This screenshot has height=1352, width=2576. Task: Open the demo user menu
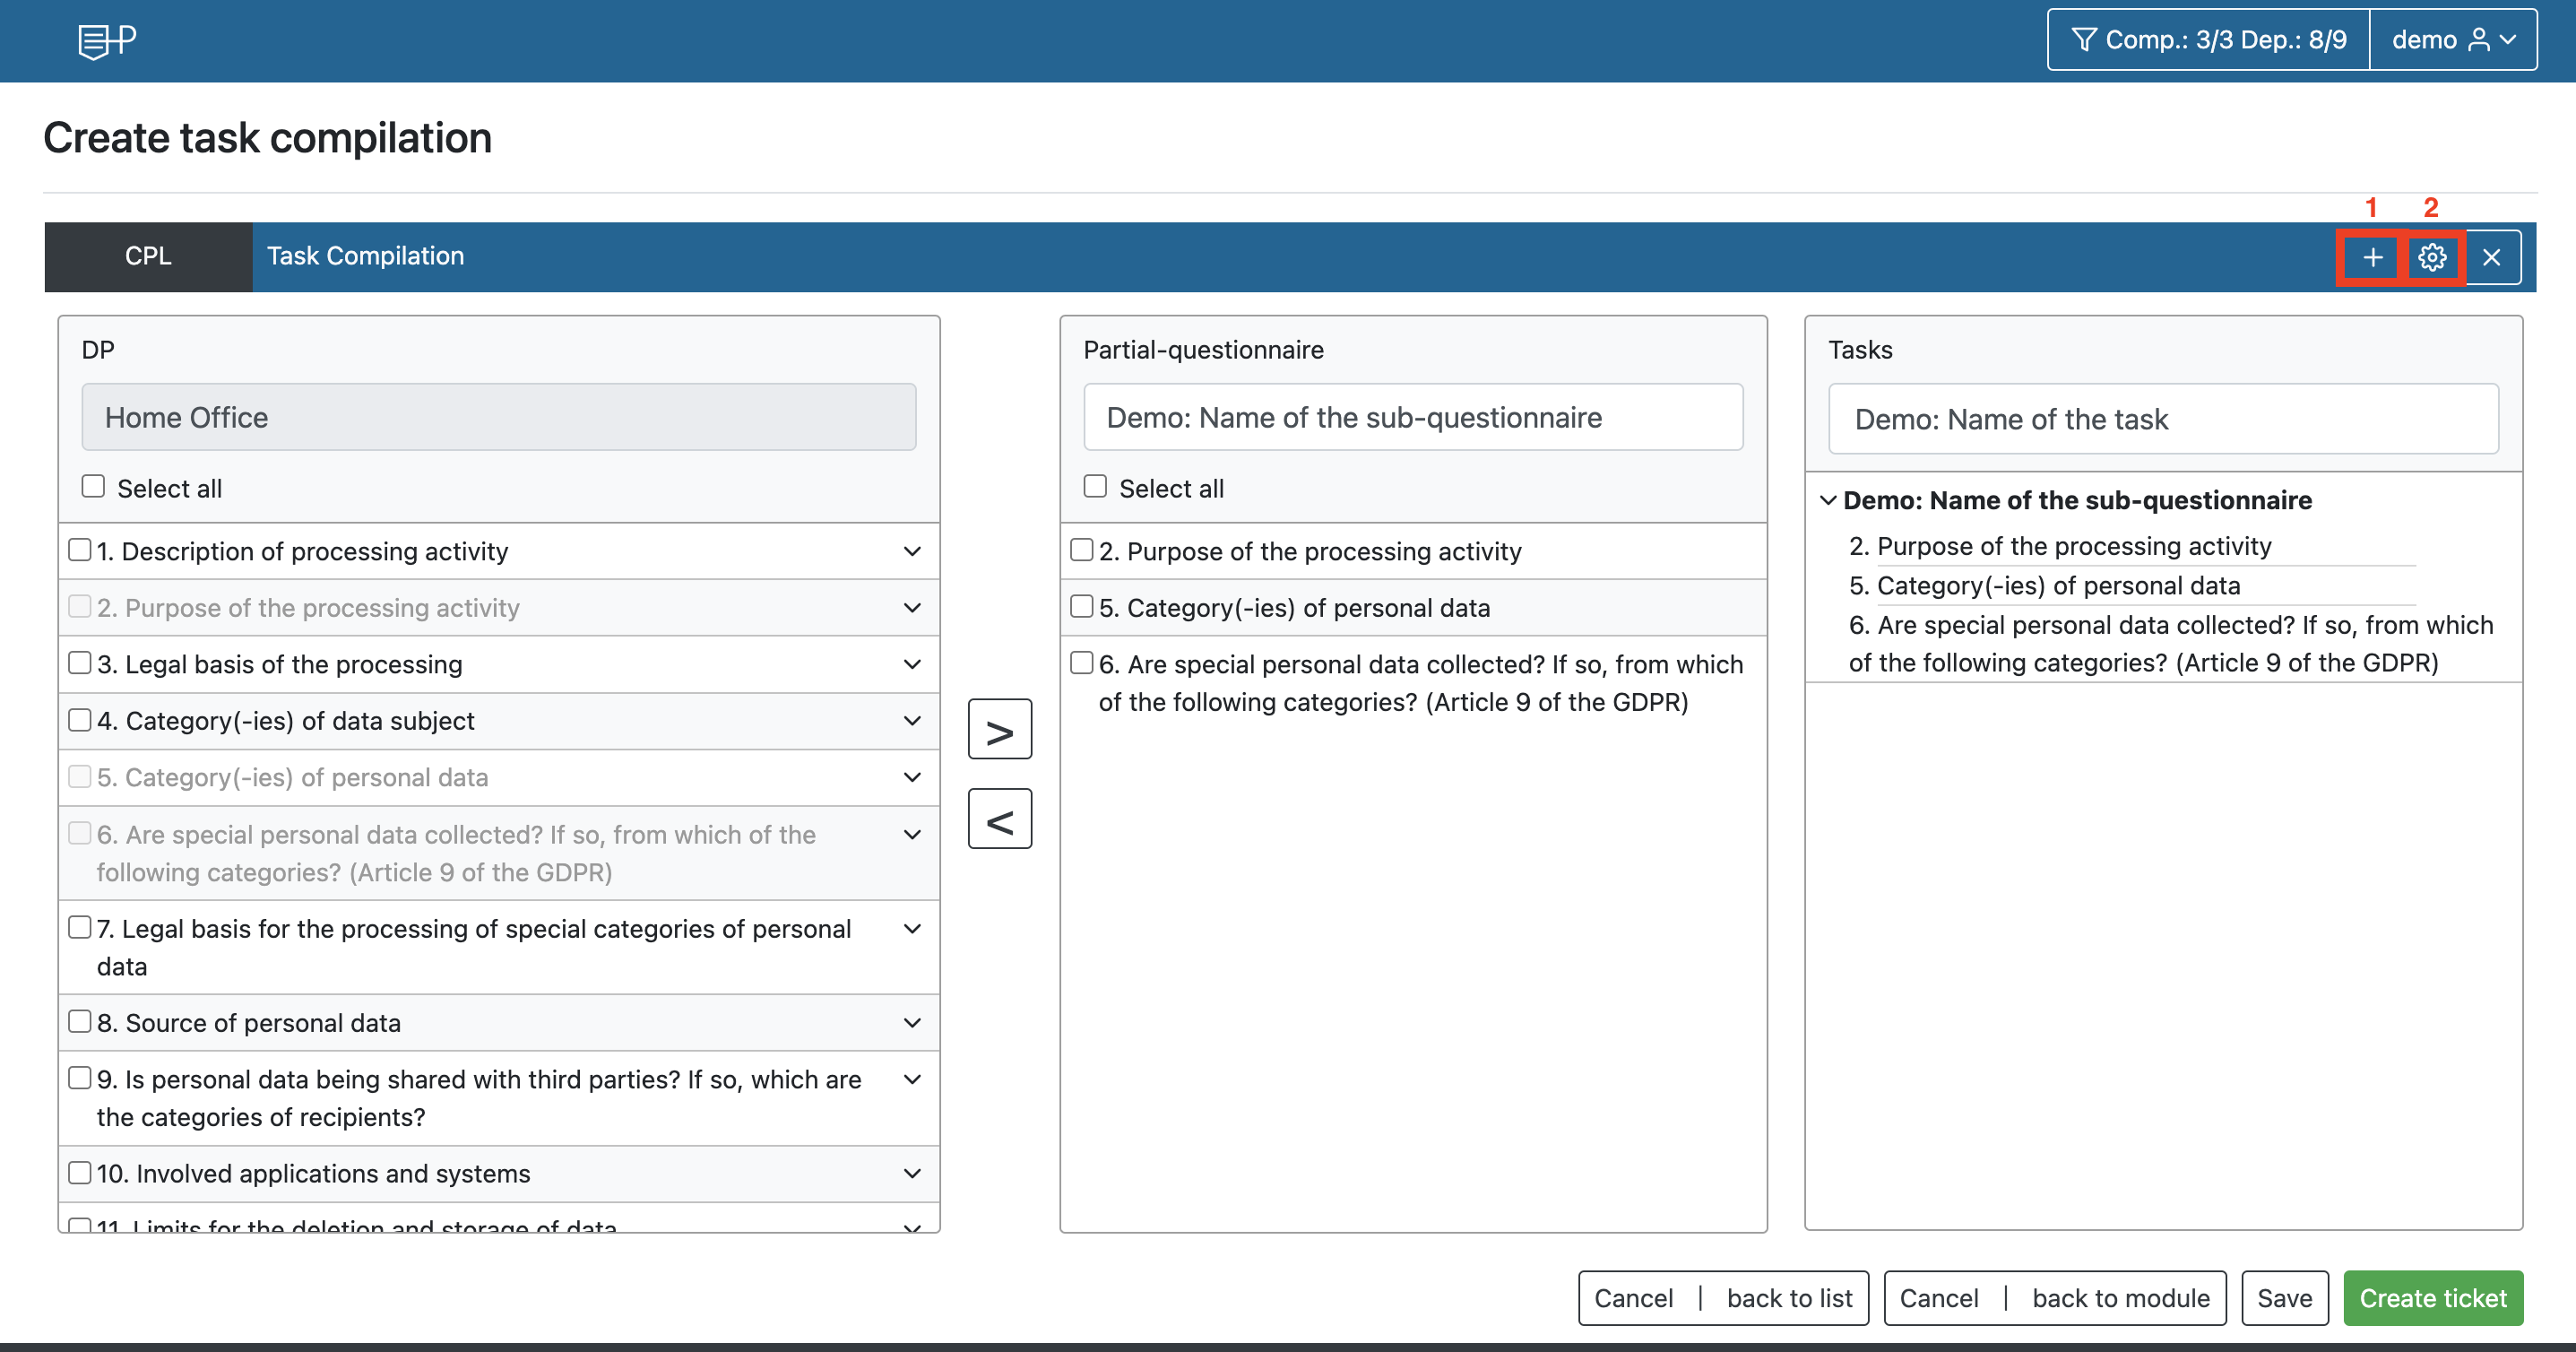click(x=2453, y=40)
